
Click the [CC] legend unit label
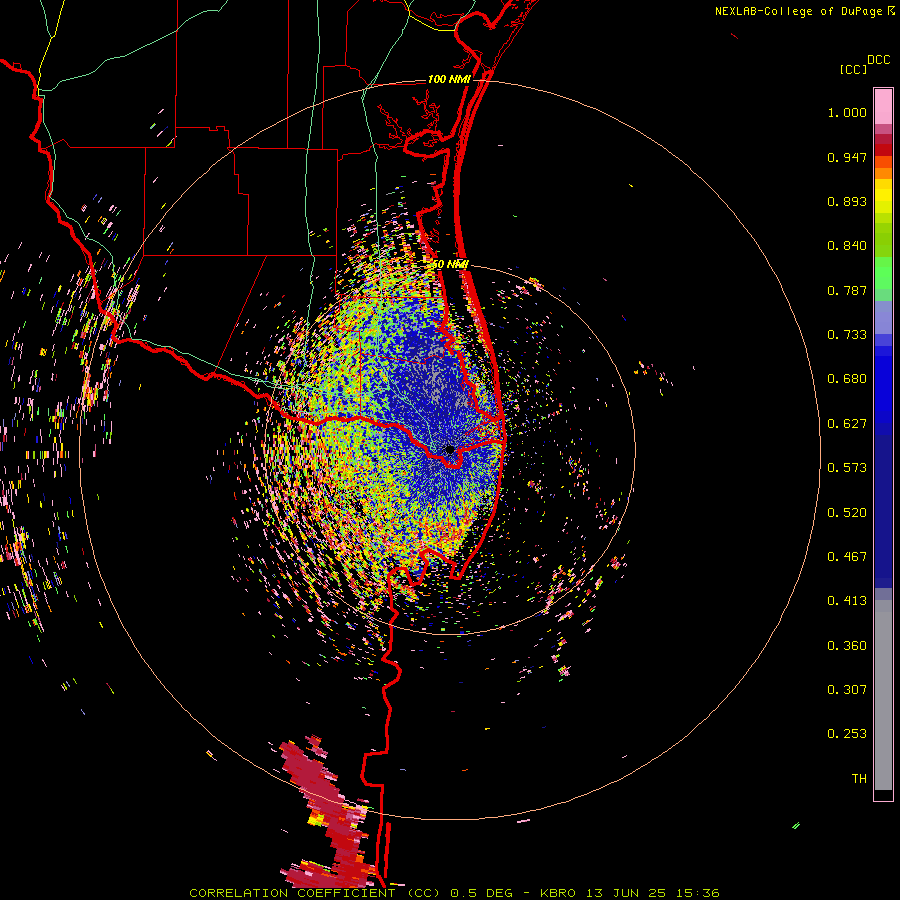(x=853, y=69)
